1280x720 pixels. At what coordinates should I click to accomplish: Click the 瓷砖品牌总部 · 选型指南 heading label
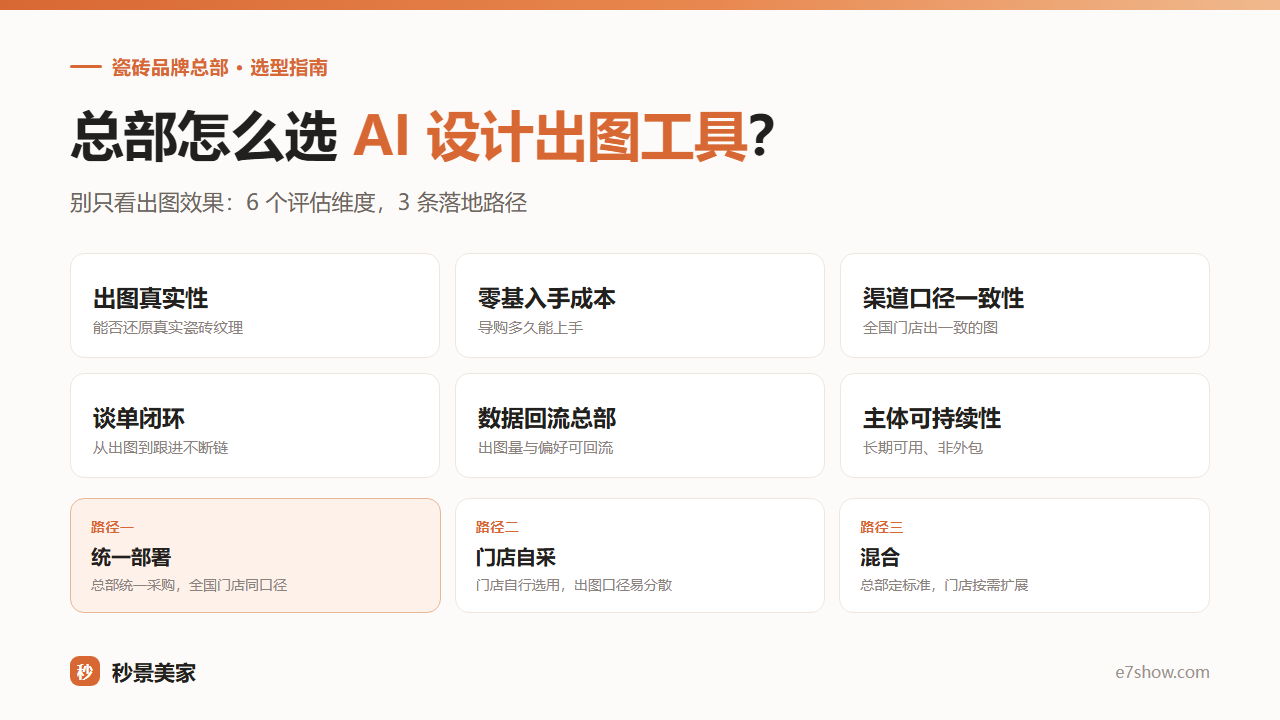pos(219,68)
